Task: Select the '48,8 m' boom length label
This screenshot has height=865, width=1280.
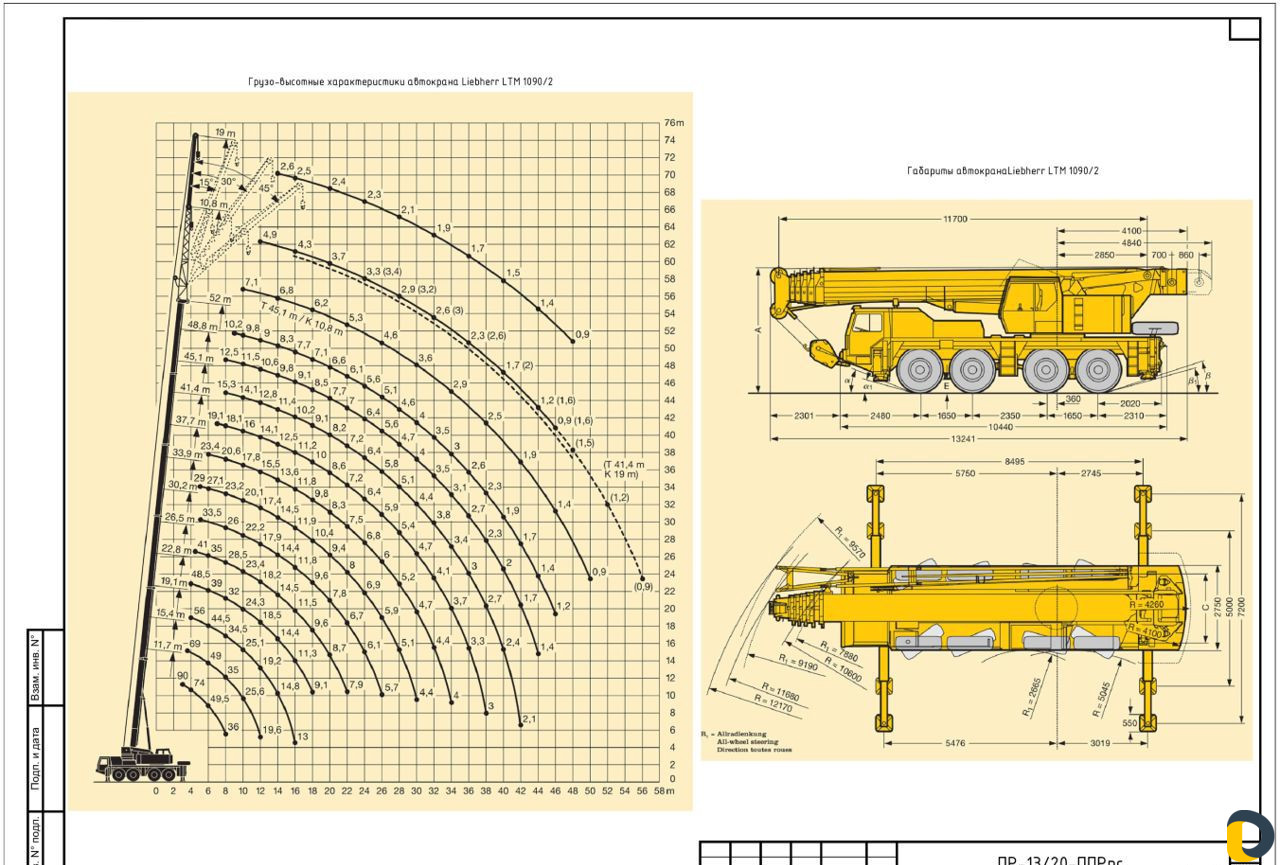Action: [202, 325]
